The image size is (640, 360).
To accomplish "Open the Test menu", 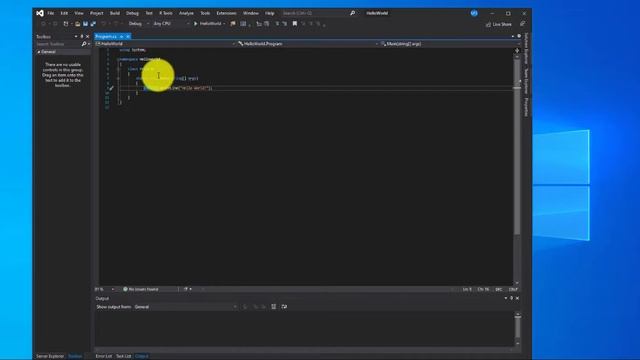I will [x=149, y=13].
